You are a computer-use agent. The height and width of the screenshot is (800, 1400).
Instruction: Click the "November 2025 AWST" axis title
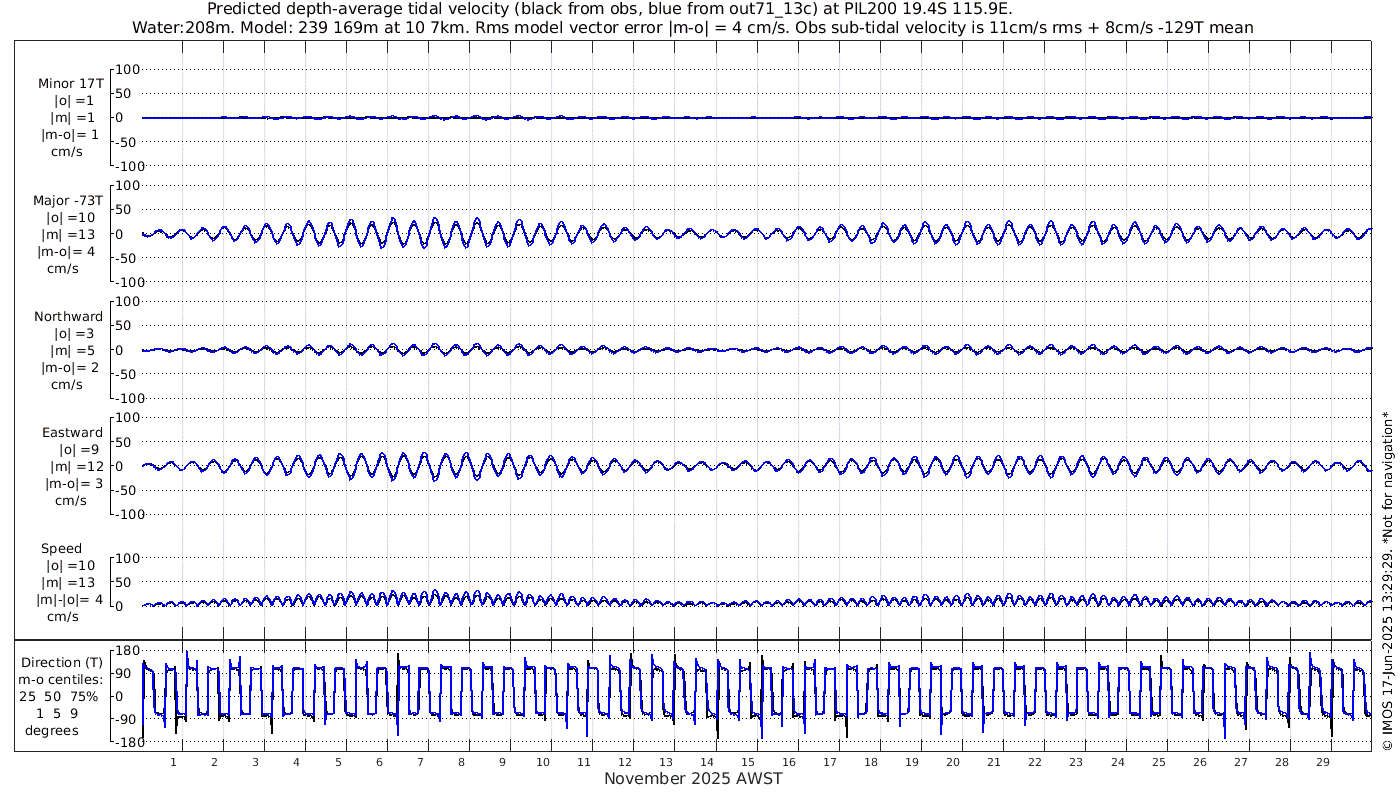tap(693, 778)
